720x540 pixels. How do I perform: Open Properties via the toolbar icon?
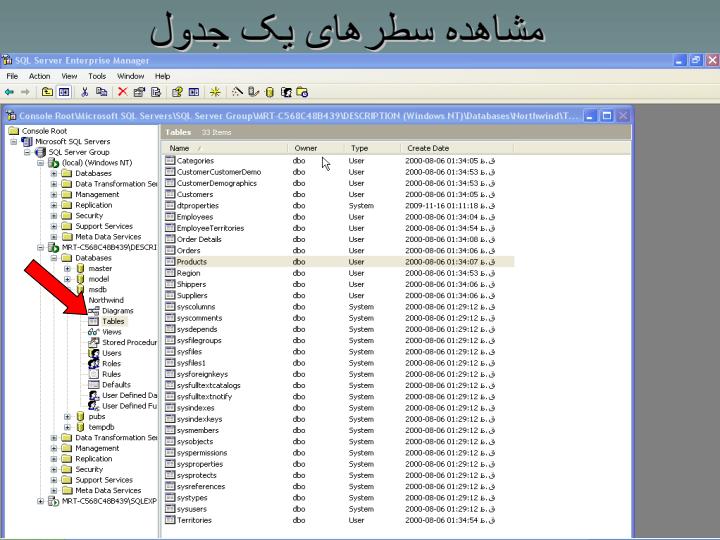[x=139, y=92]
